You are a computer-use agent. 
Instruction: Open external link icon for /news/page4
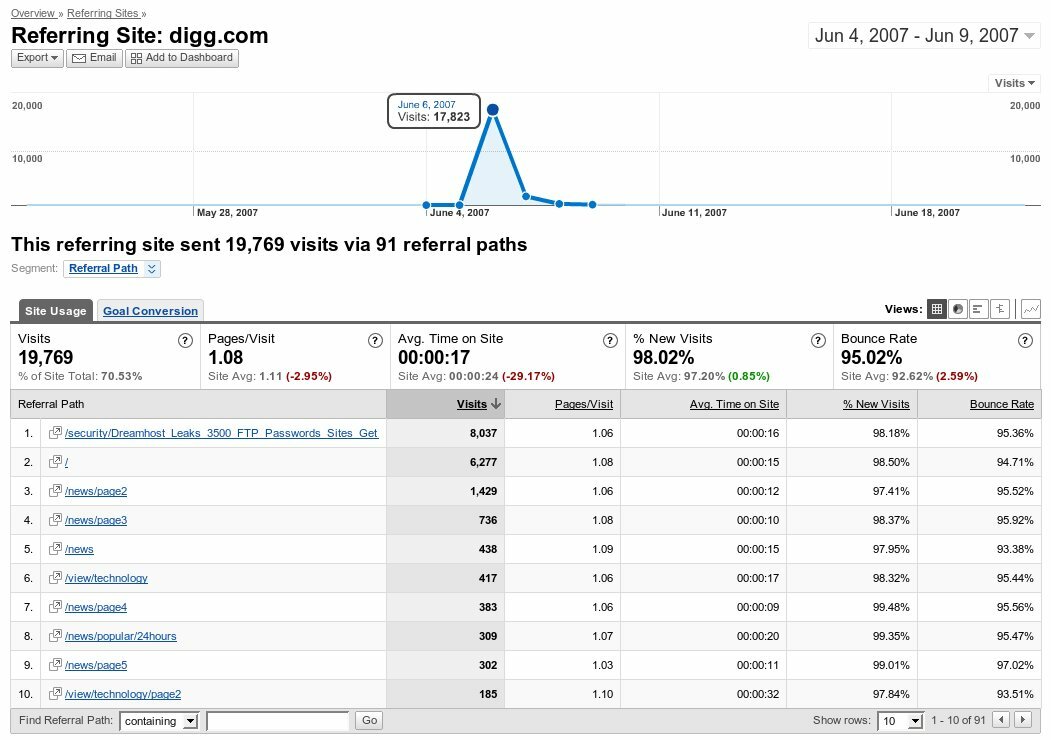click(x=56, y=607)
